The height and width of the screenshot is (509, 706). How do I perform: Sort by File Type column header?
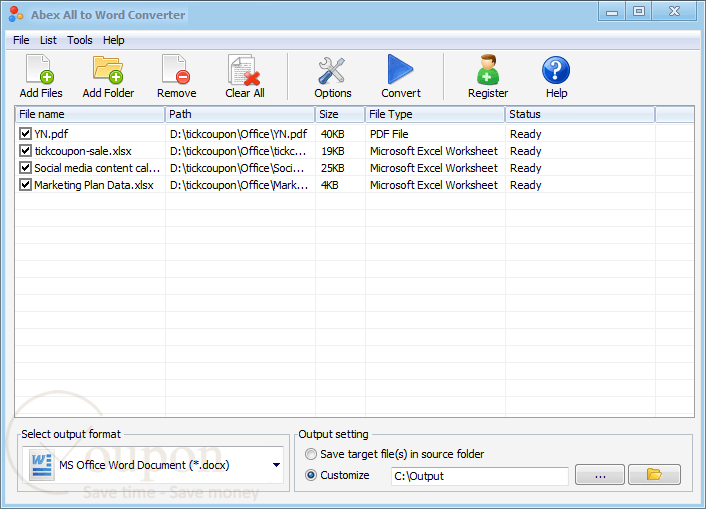435,114
